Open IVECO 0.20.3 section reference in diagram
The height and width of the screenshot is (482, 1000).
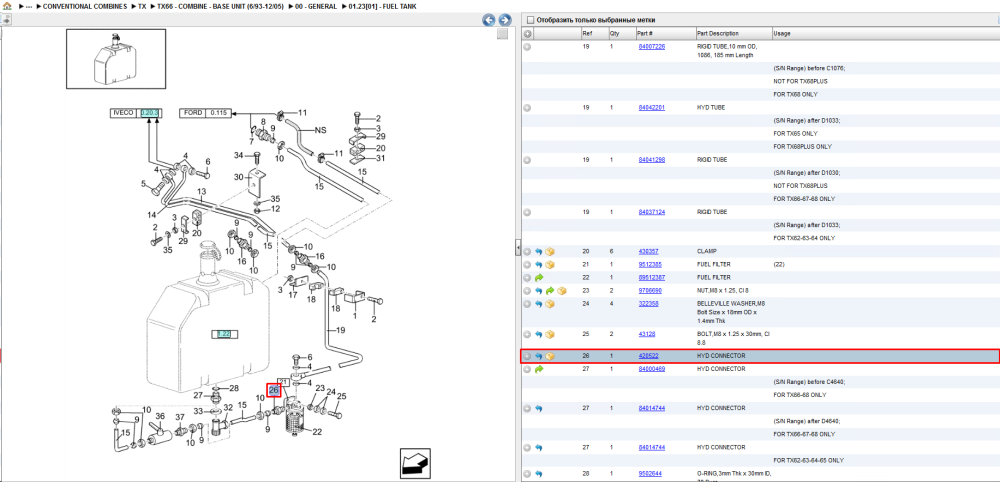click(149, 113)
